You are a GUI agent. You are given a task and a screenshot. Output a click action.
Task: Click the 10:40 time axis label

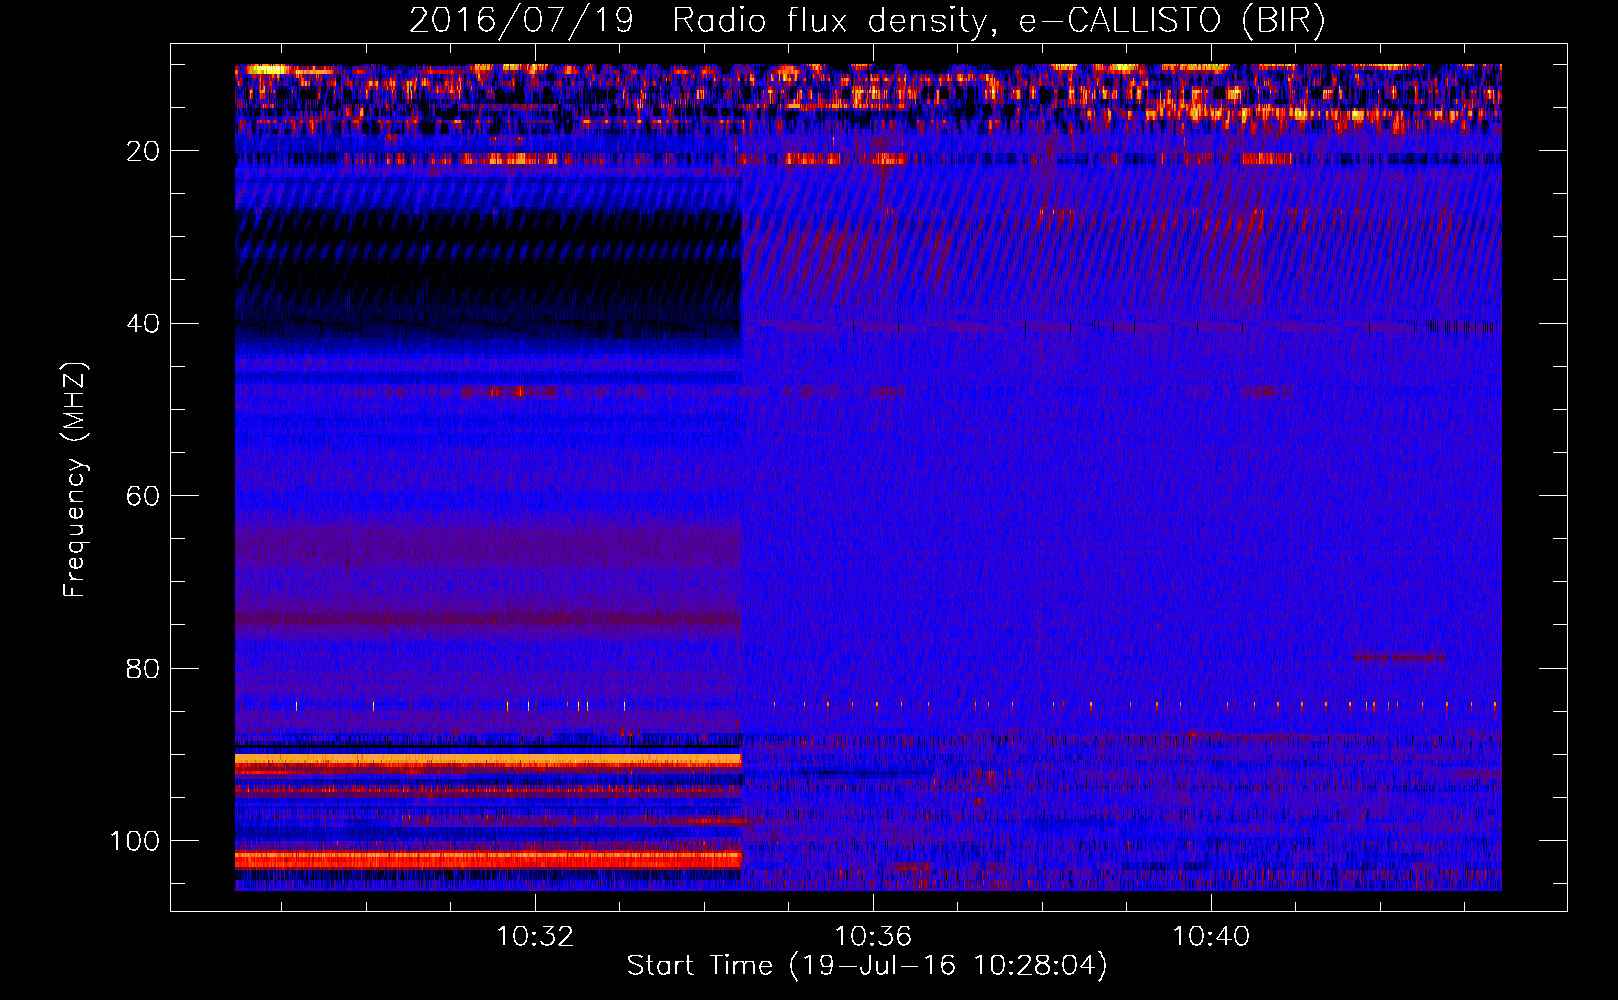point(1211,936)
